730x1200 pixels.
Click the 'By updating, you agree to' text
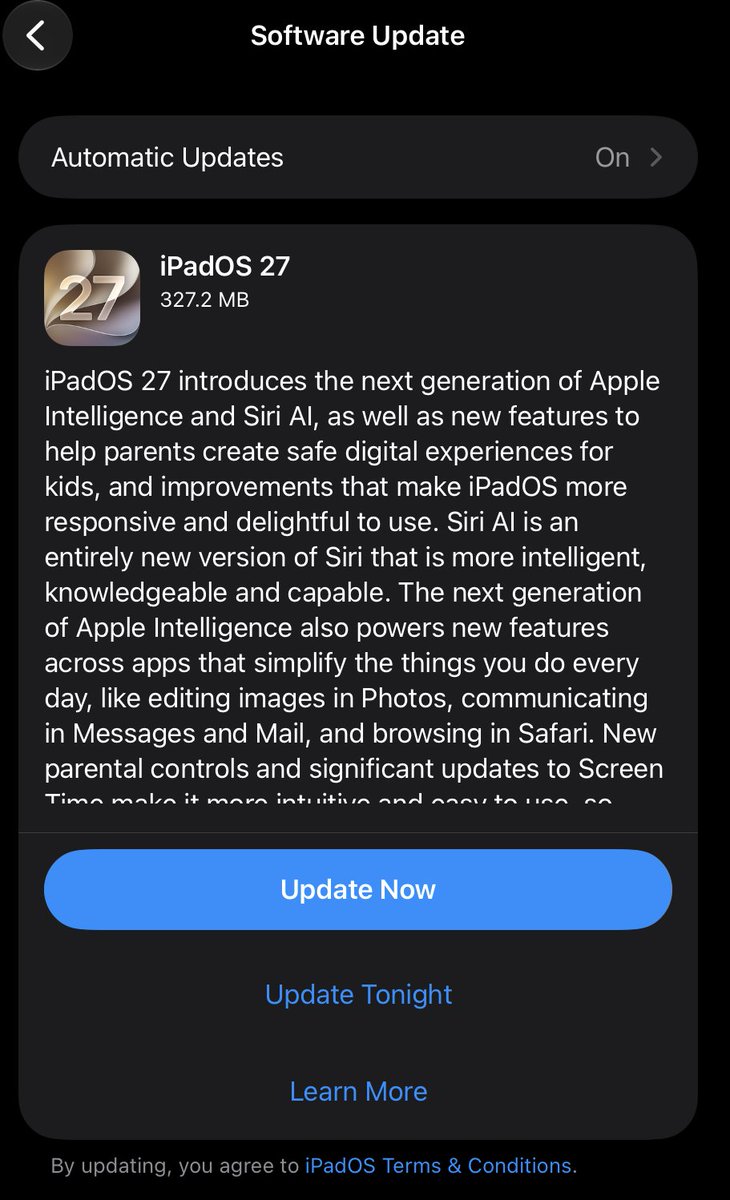pyautogui.click(x=175, y=1166)
